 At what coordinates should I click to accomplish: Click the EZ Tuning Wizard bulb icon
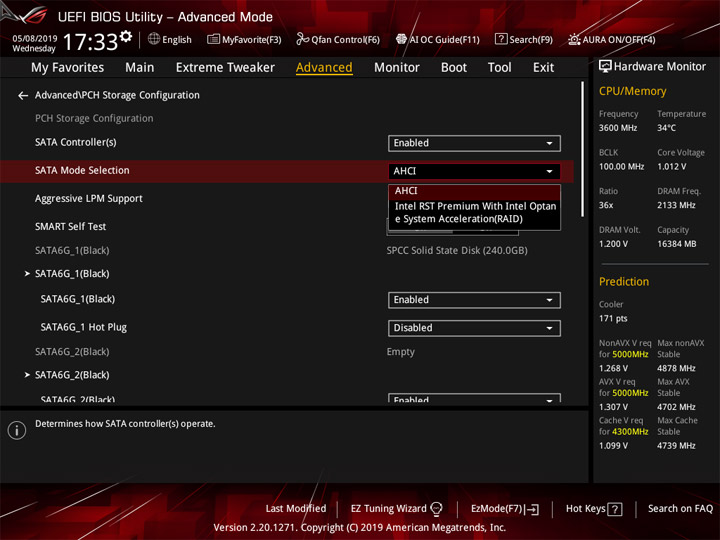[x=436, y=509]
